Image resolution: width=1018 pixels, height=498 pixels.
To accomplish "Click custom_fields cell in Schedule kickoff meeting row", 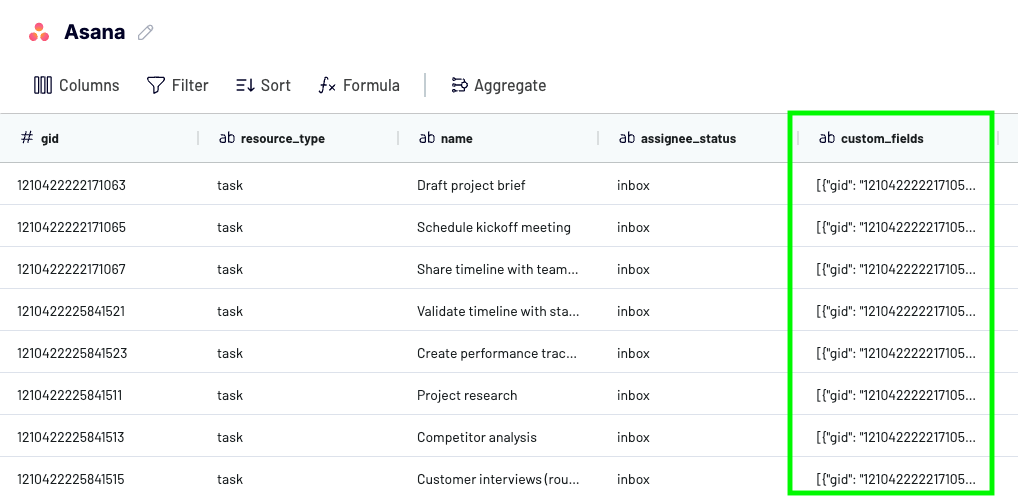I will 896,227.
